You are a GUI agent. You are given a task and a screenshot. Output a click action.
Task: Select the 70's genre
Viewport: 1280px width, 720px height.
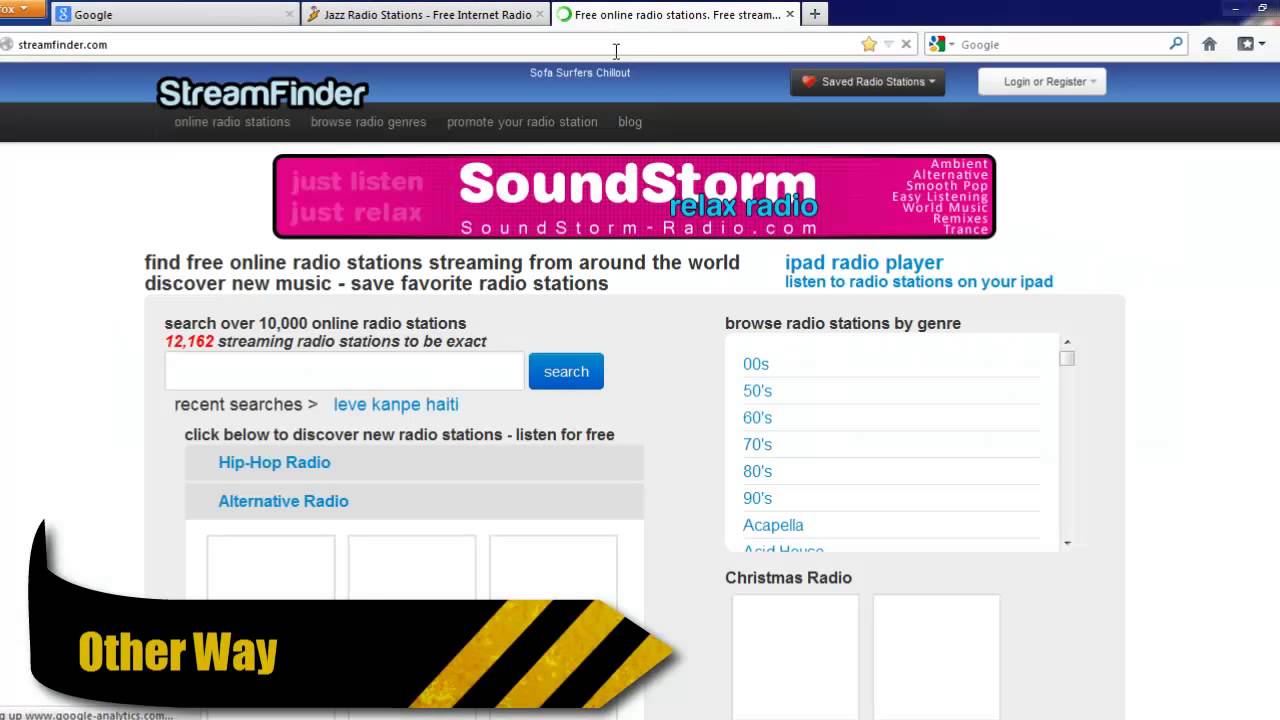(757, 445)
